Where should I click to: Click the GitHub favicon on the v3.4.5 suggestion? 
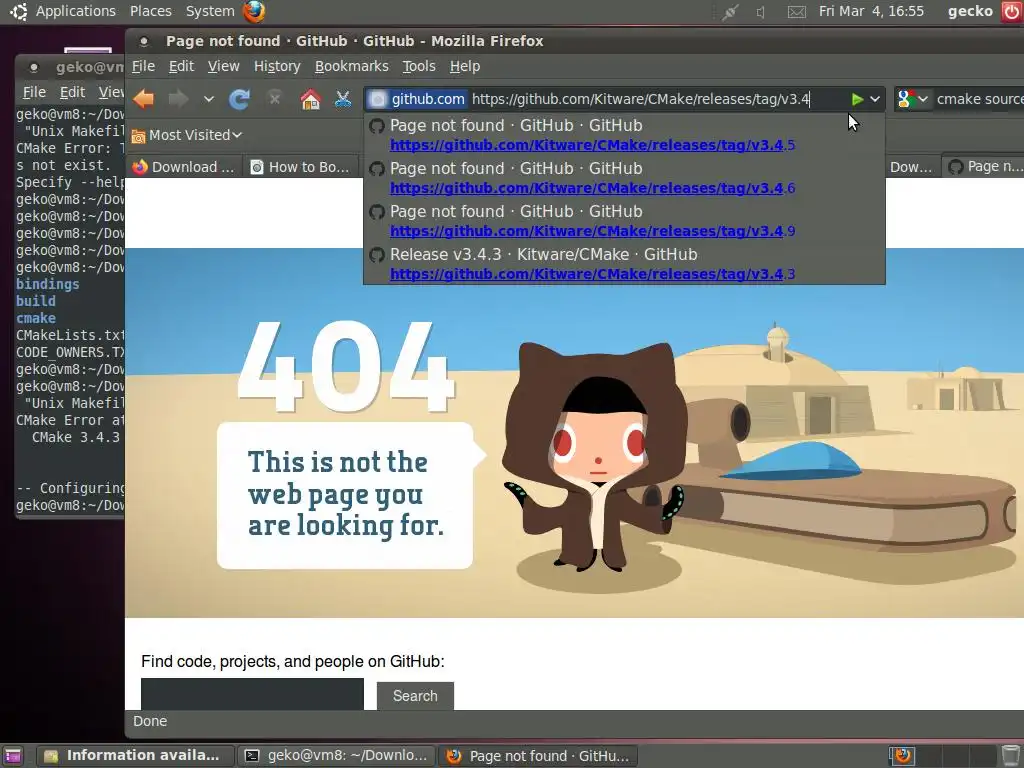377,125
